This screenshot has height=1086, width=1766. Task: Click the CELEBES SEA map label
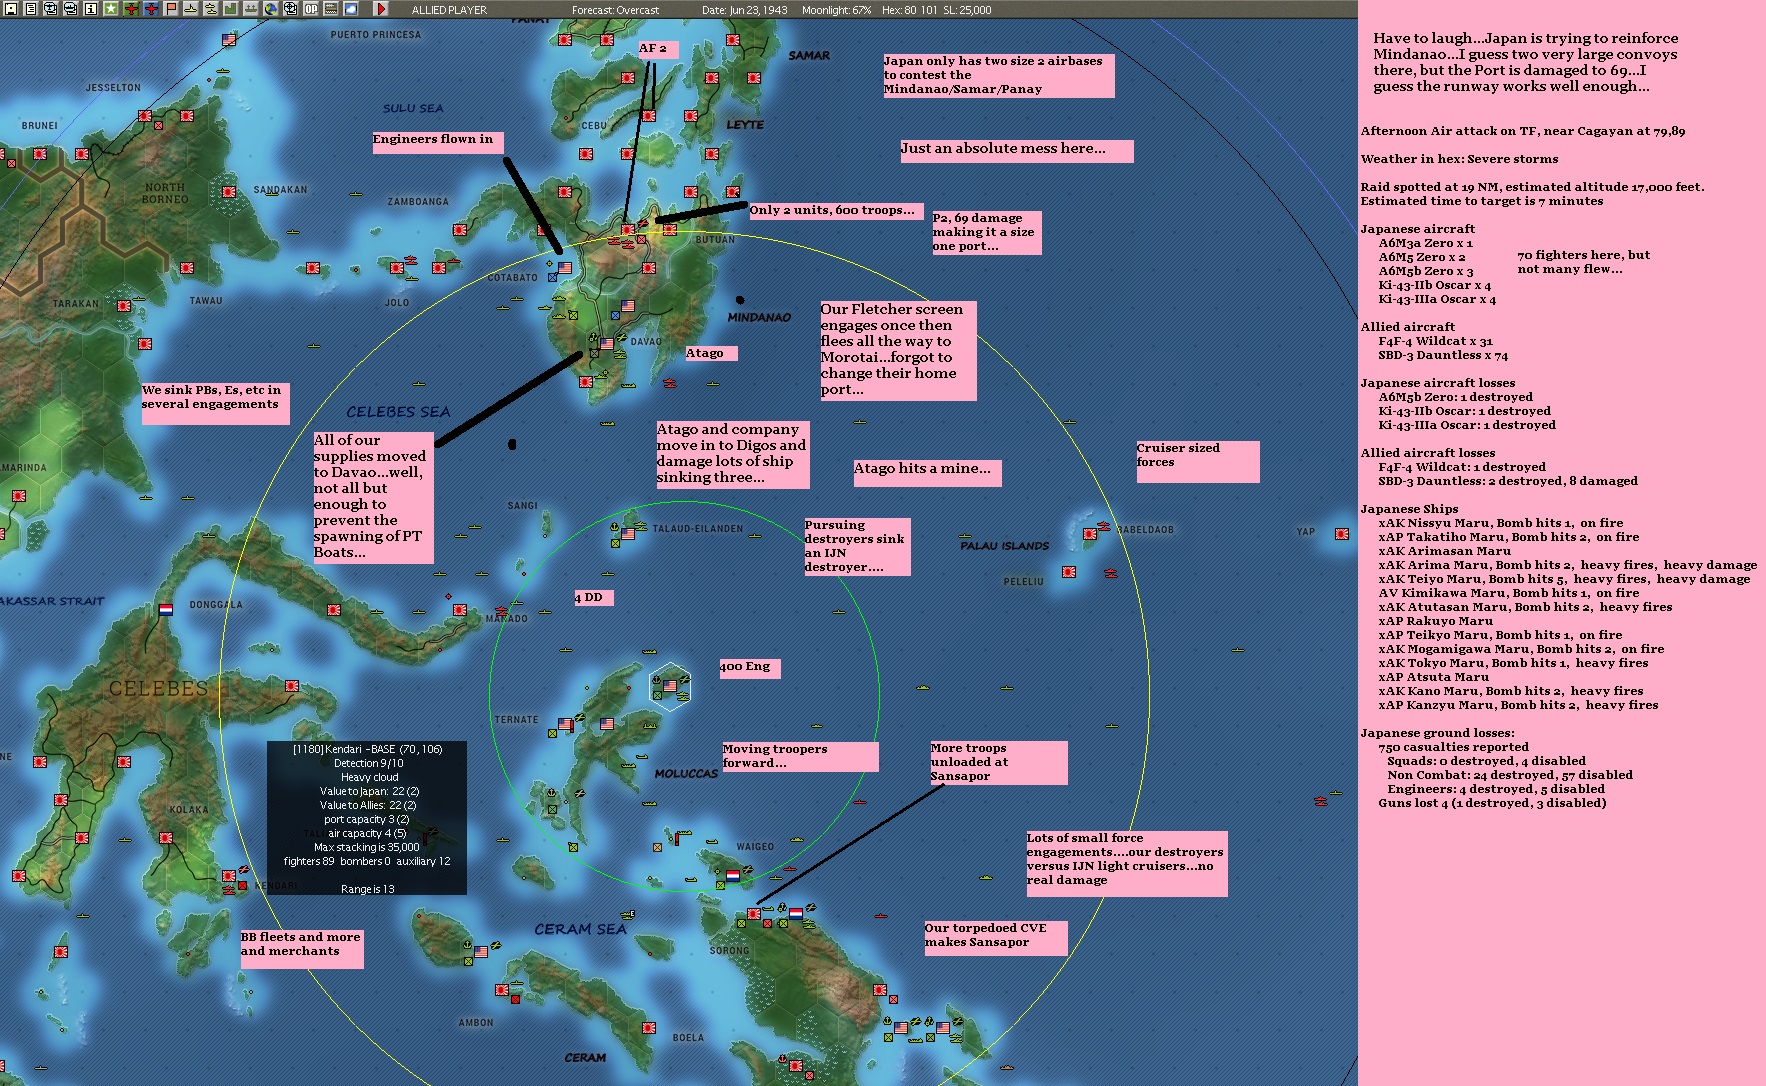point(398,412)
